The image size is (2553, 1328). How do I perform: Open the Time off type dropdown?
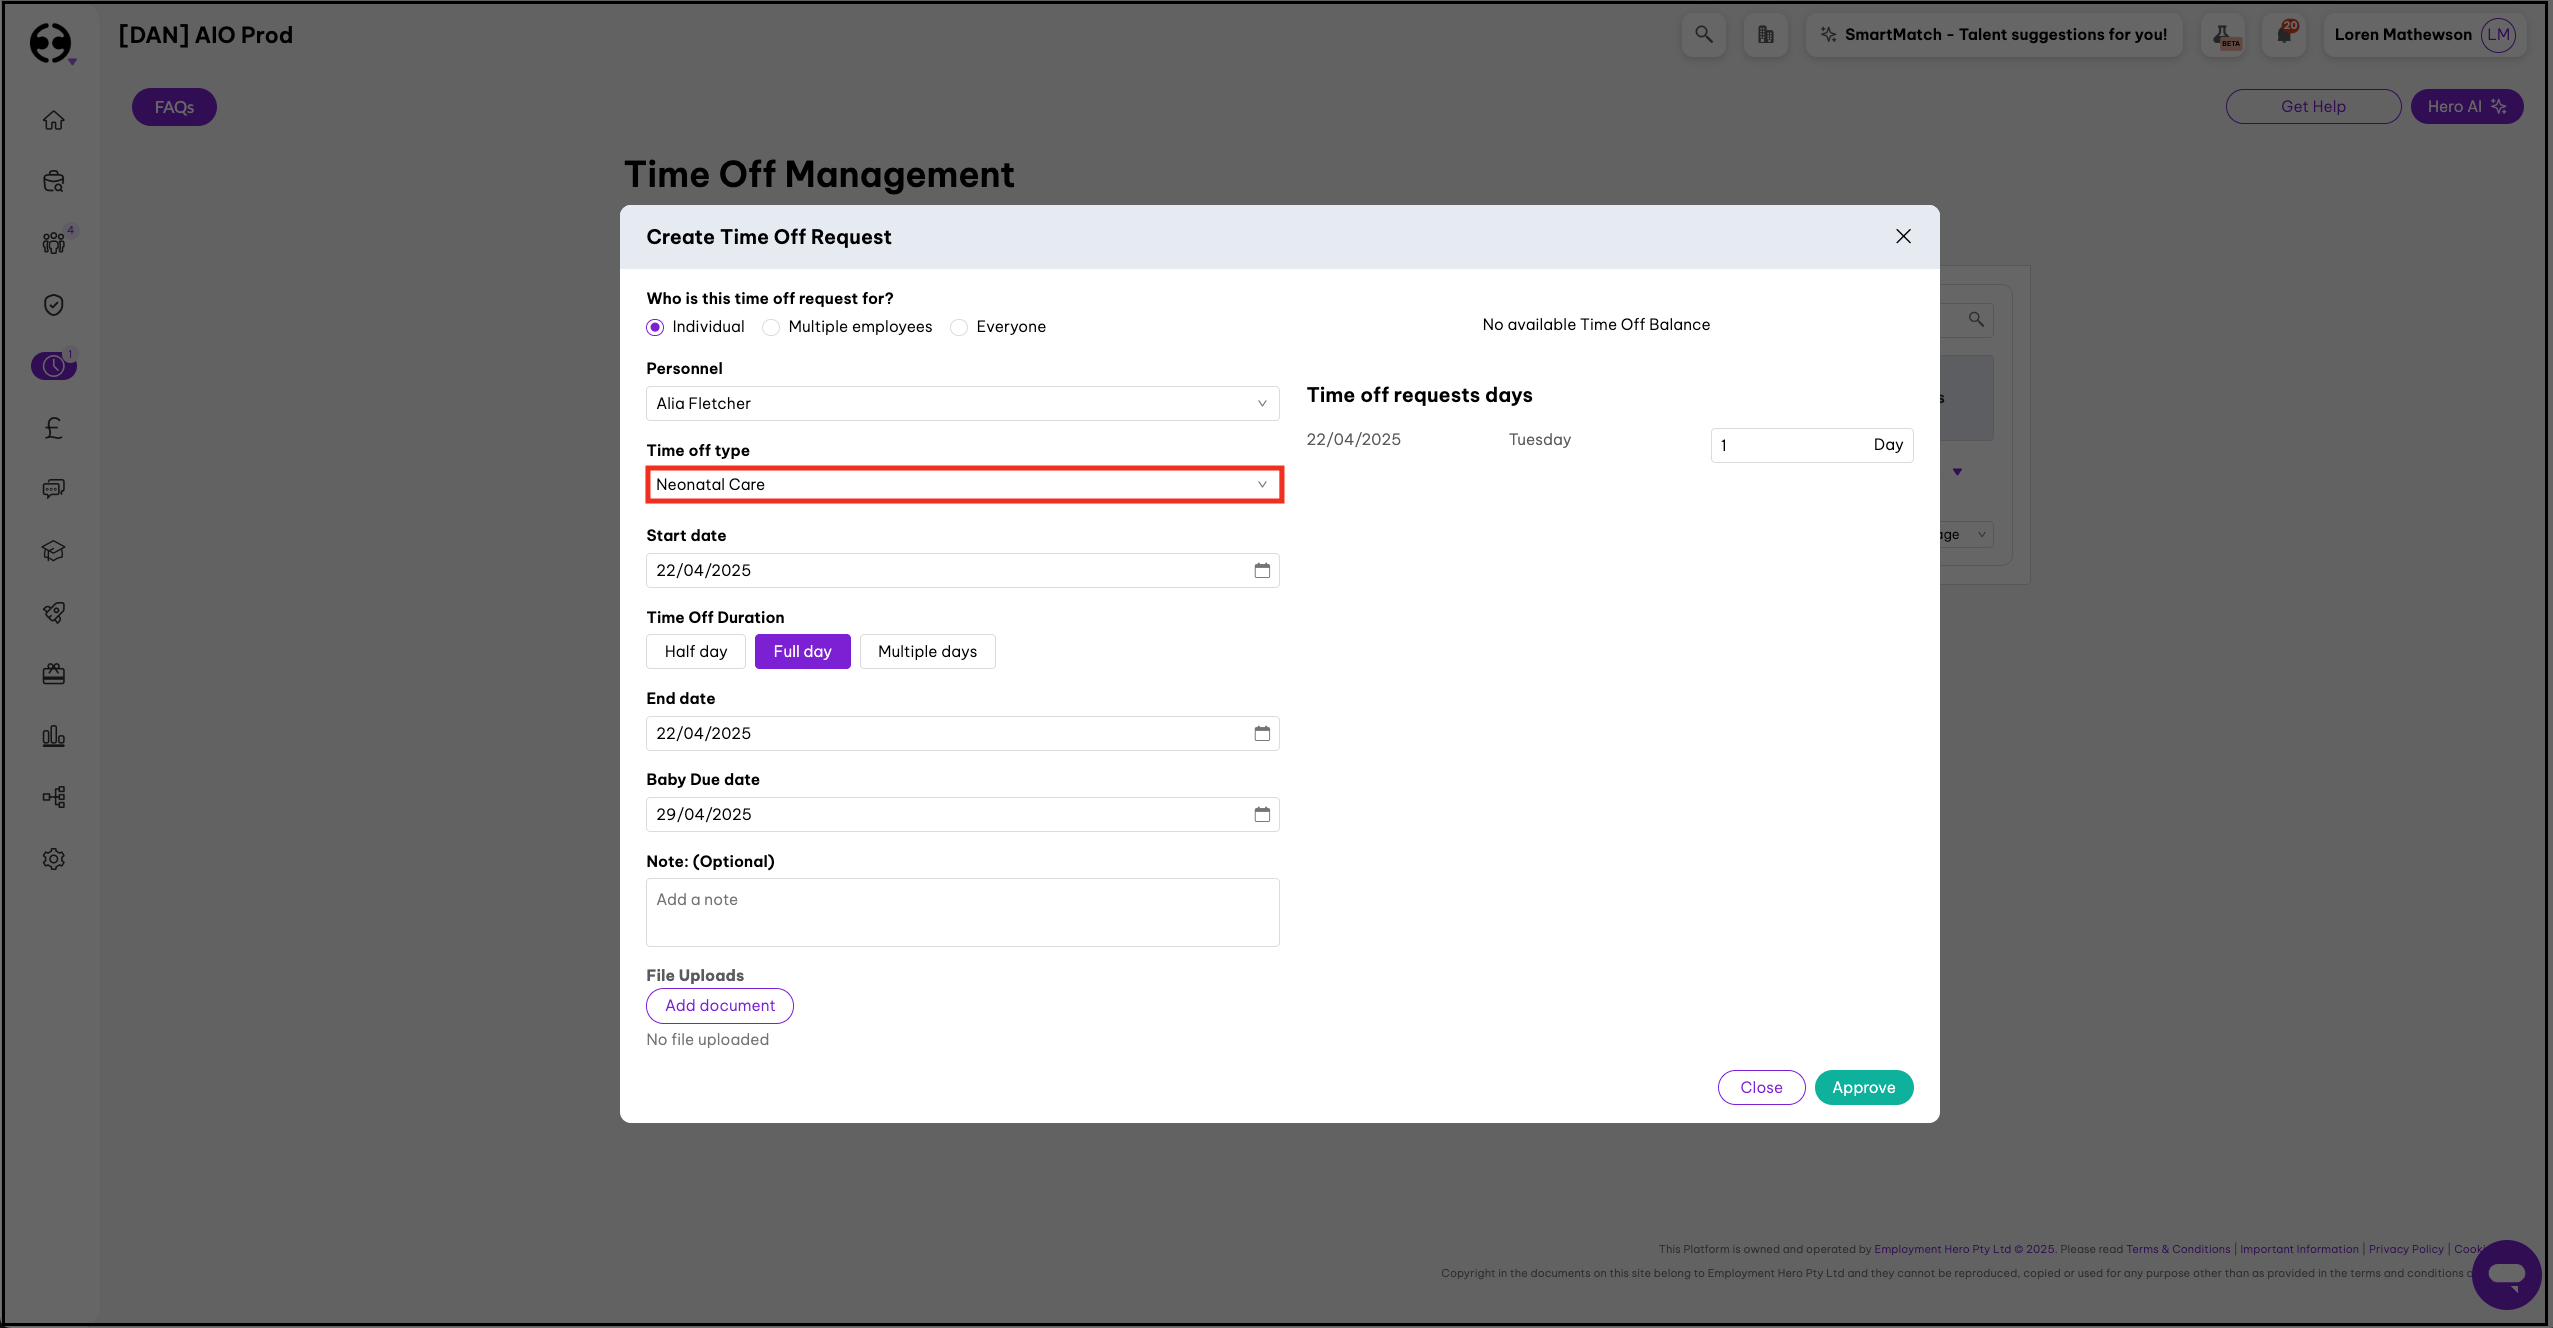coord(962,485)
